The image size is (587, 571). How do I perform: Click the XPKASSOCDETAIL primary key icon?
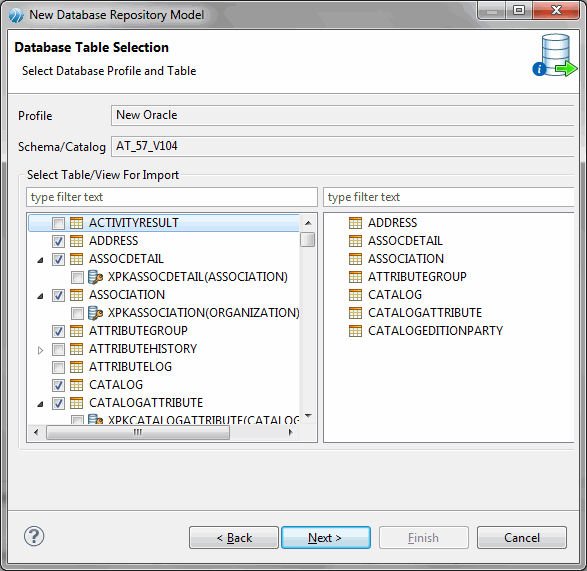[95, 277]
